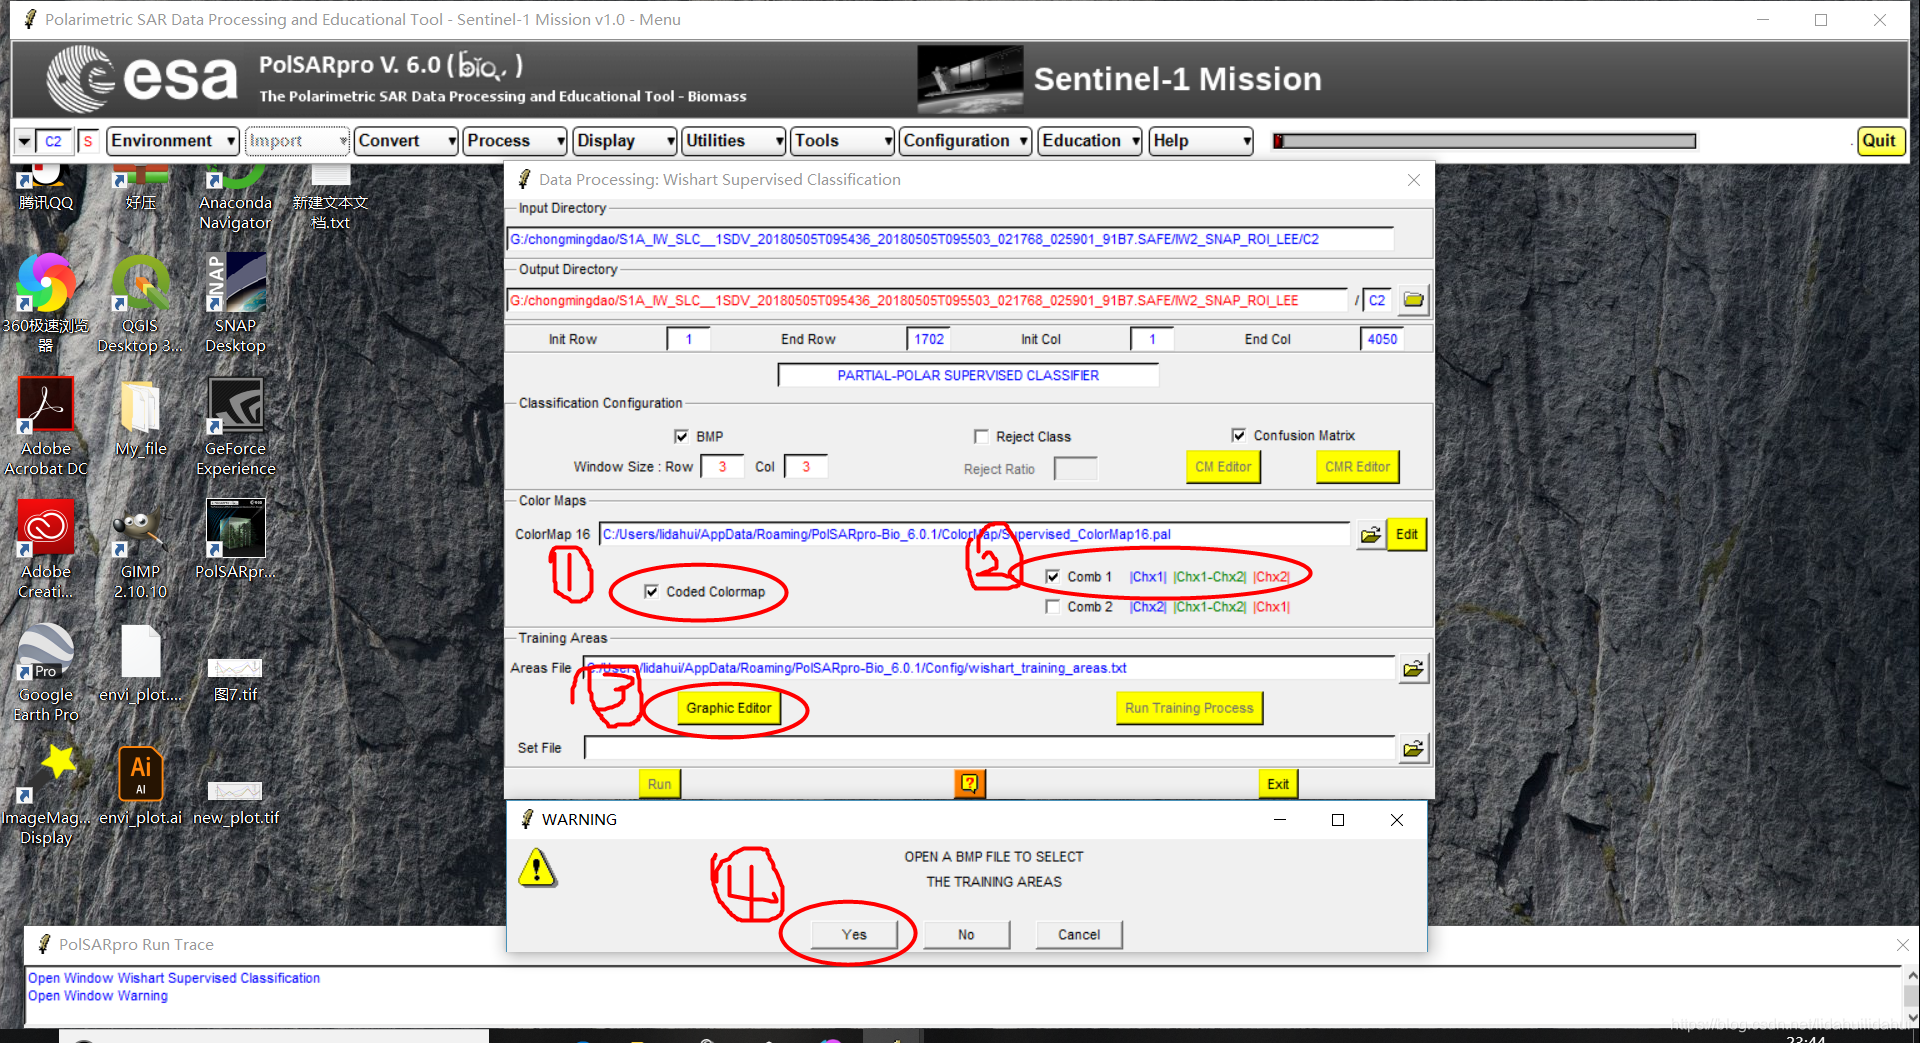
Task: Launch SNAP Desktop from the desktop
Action: [236, 303]
